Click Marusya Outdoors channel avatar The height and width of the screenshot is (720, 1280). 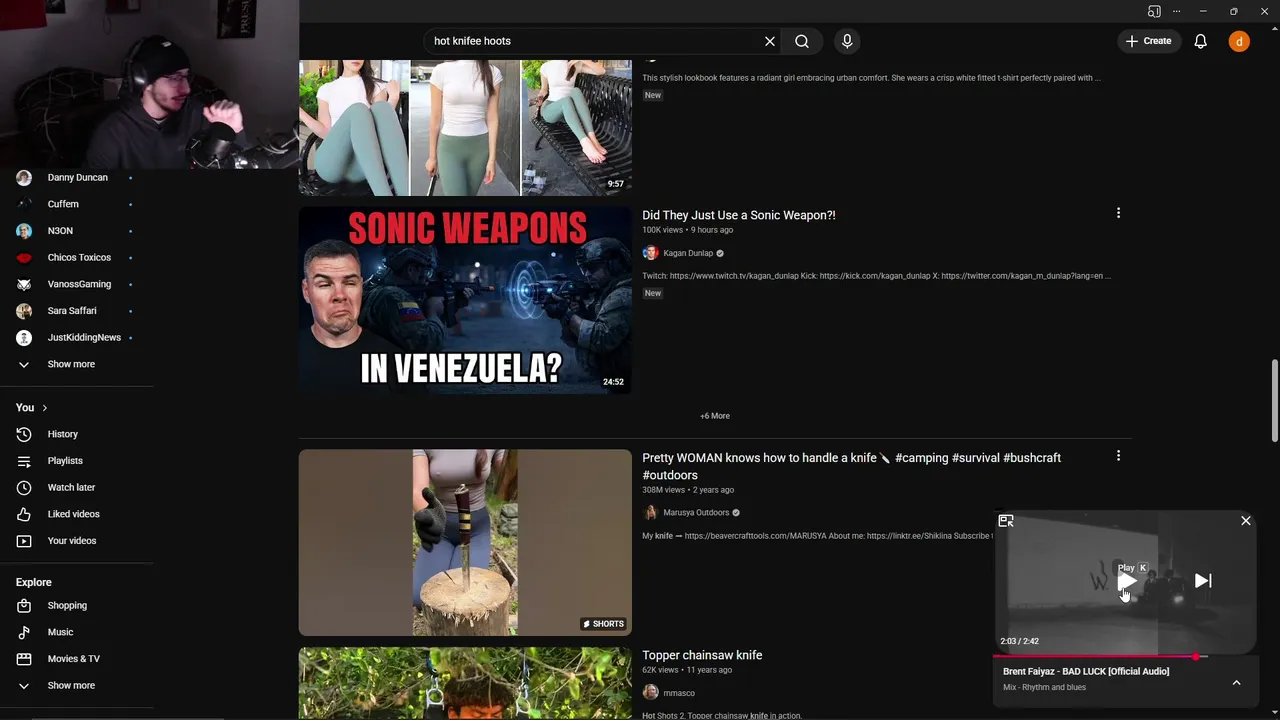tap(650, 512)
